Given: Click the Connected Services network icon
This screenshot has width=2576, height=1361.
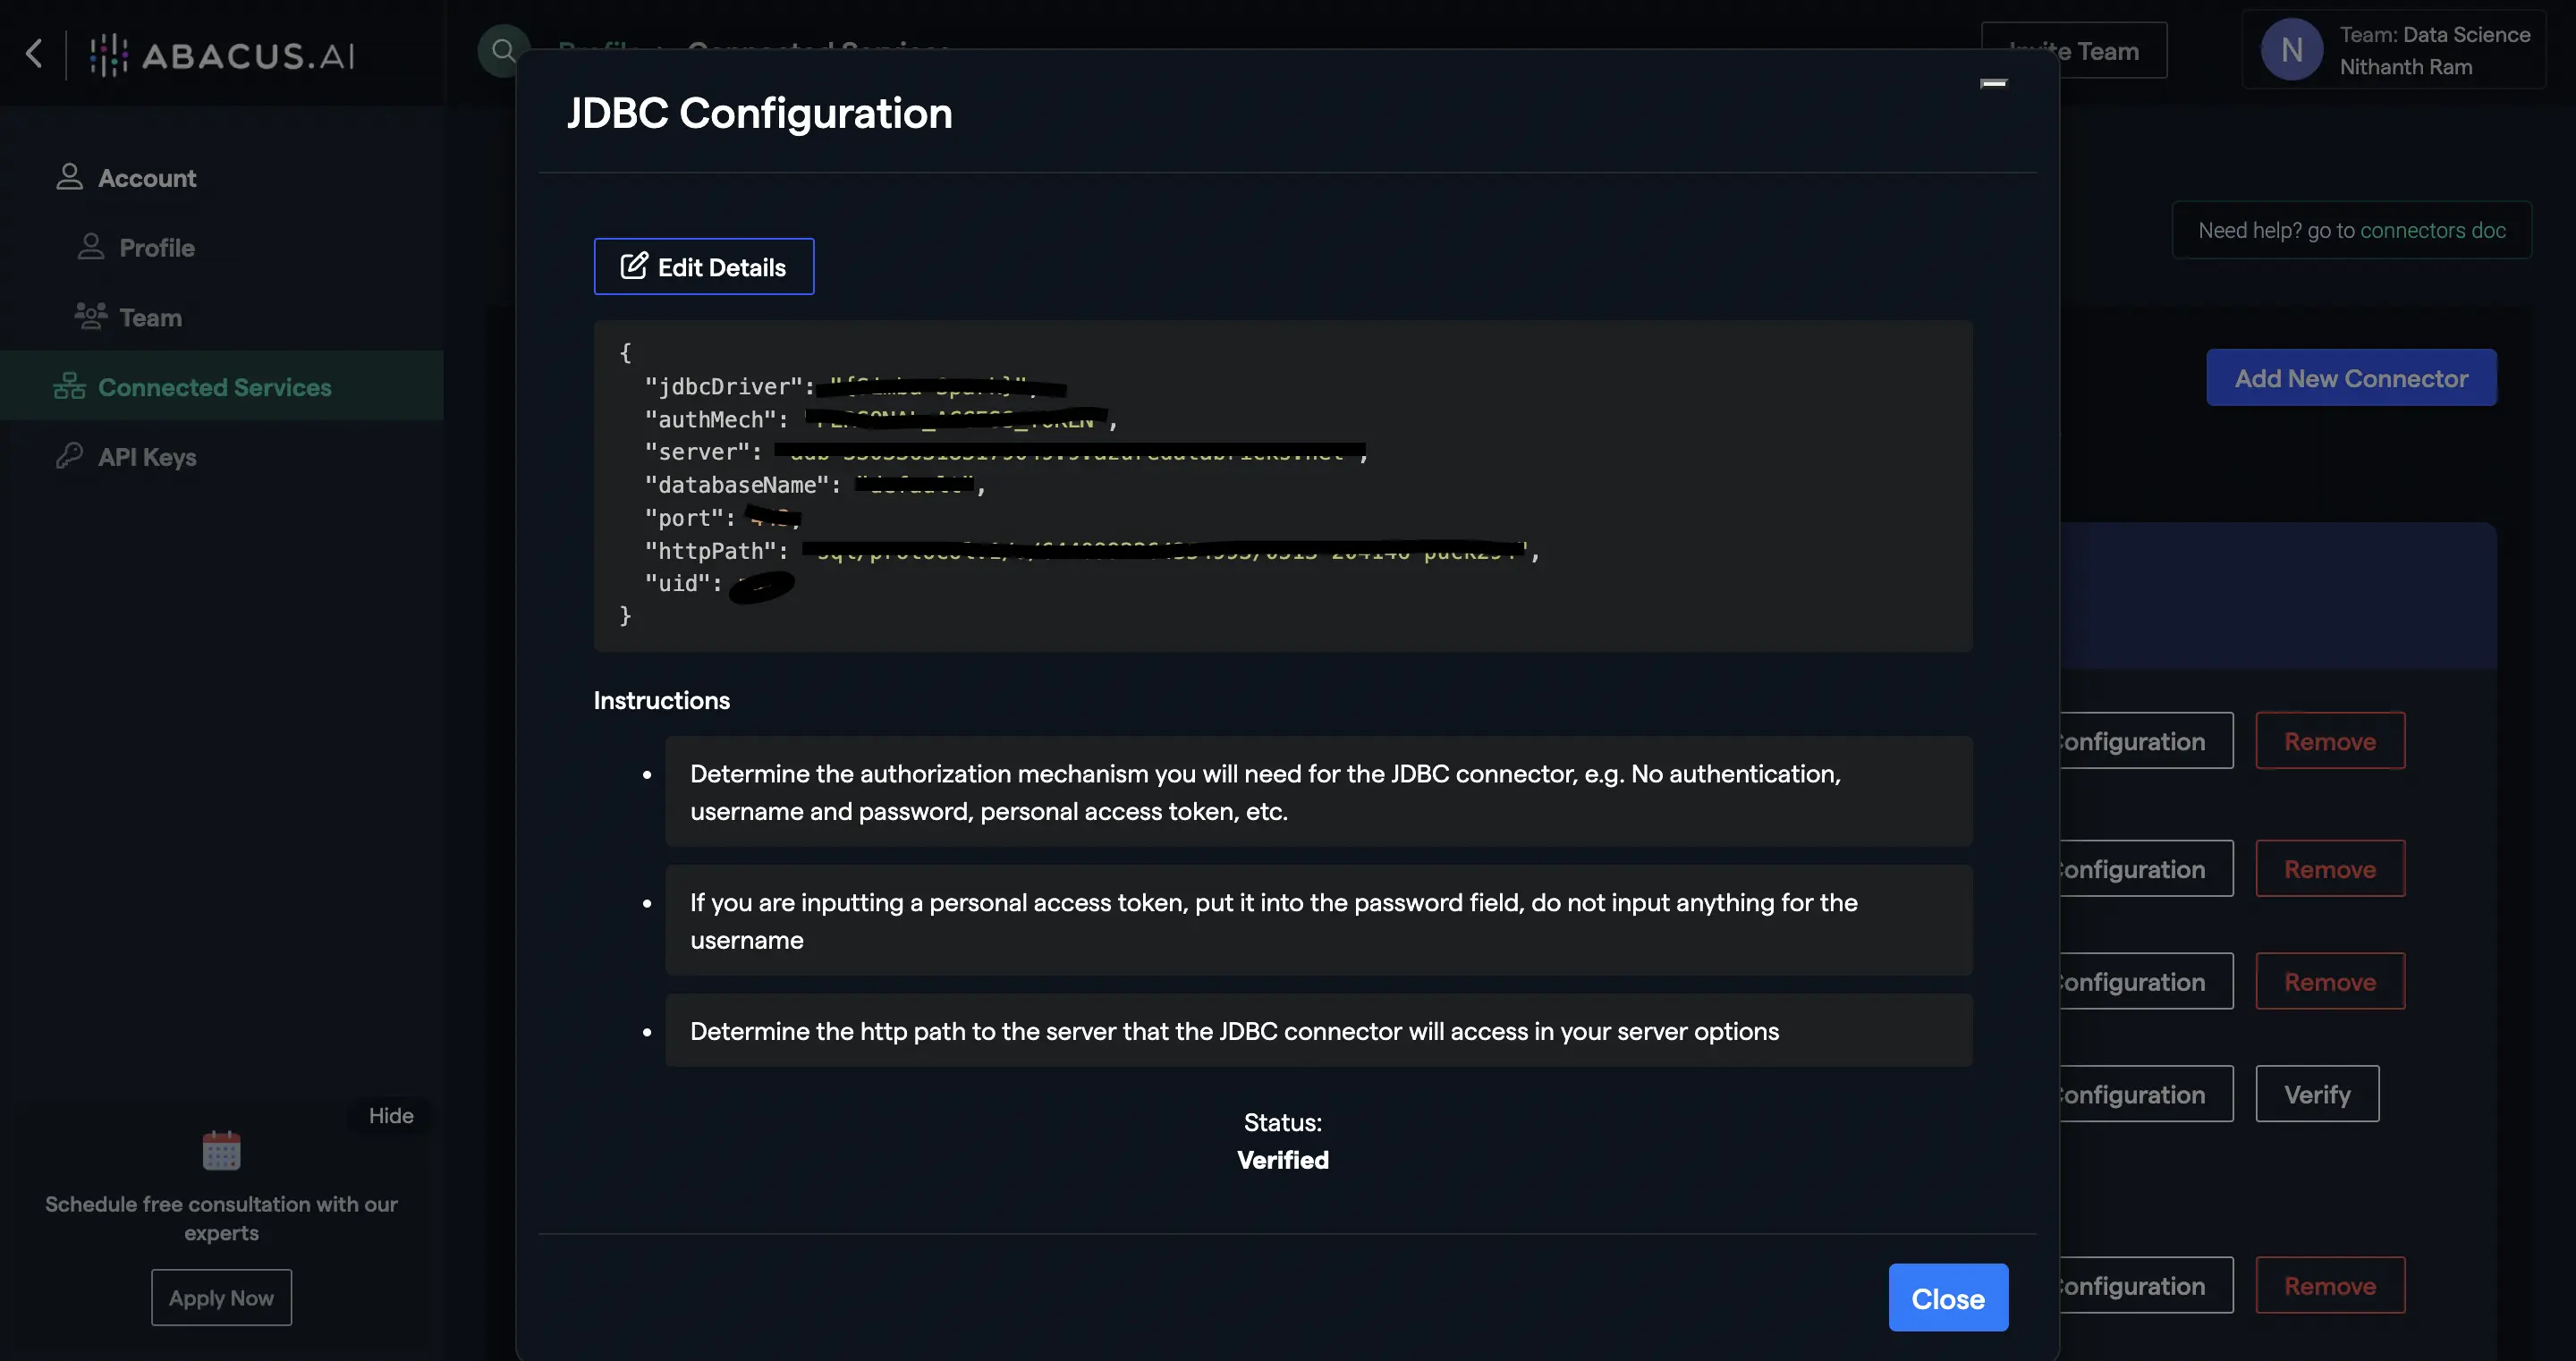Looking at the screenshot, I should [68, 387].
